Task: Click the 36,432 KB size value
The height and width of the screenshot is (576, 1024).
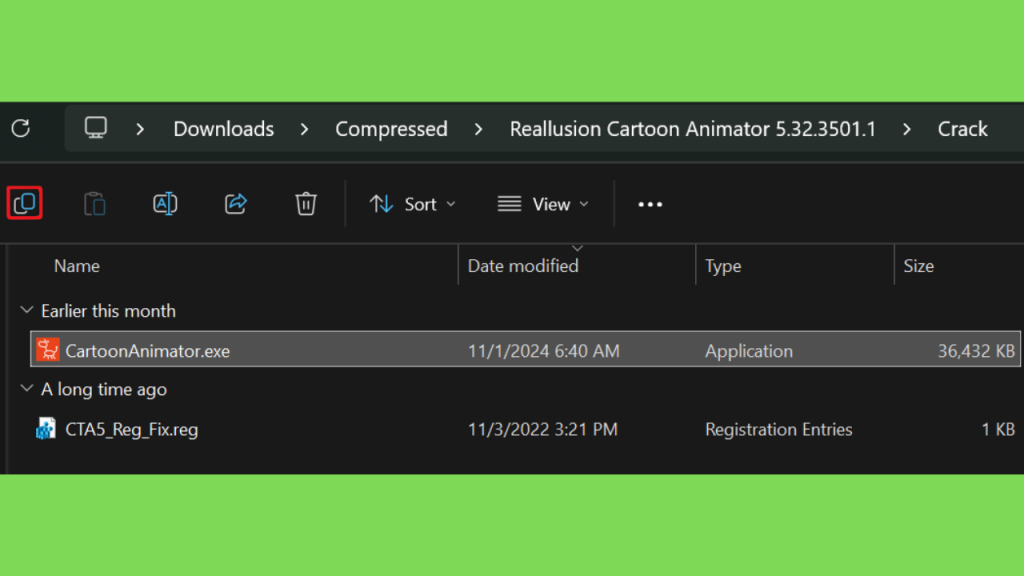Action: [976, 351]
